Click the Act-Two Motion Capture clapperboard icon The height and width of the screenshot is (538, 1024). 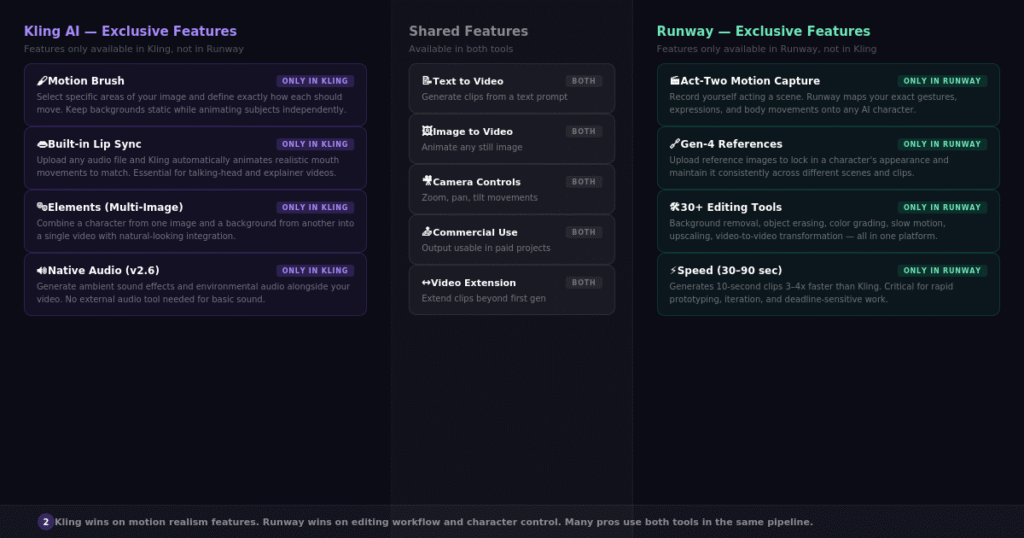pos(675,81)
